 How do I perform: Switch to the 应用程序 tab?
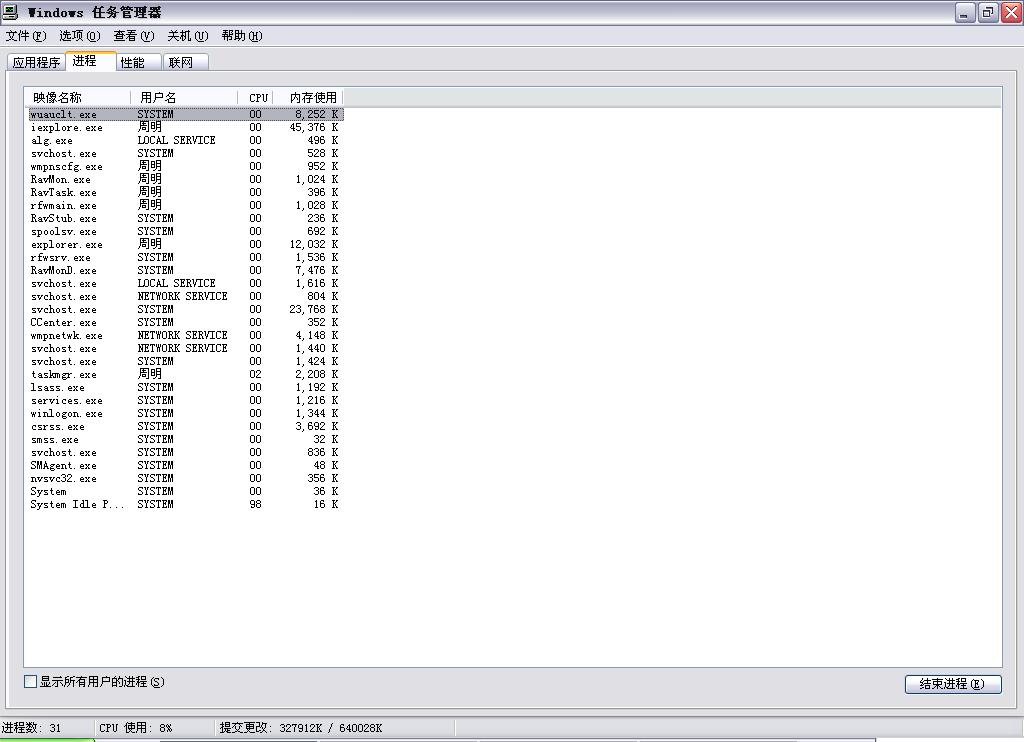pos(37,62)
